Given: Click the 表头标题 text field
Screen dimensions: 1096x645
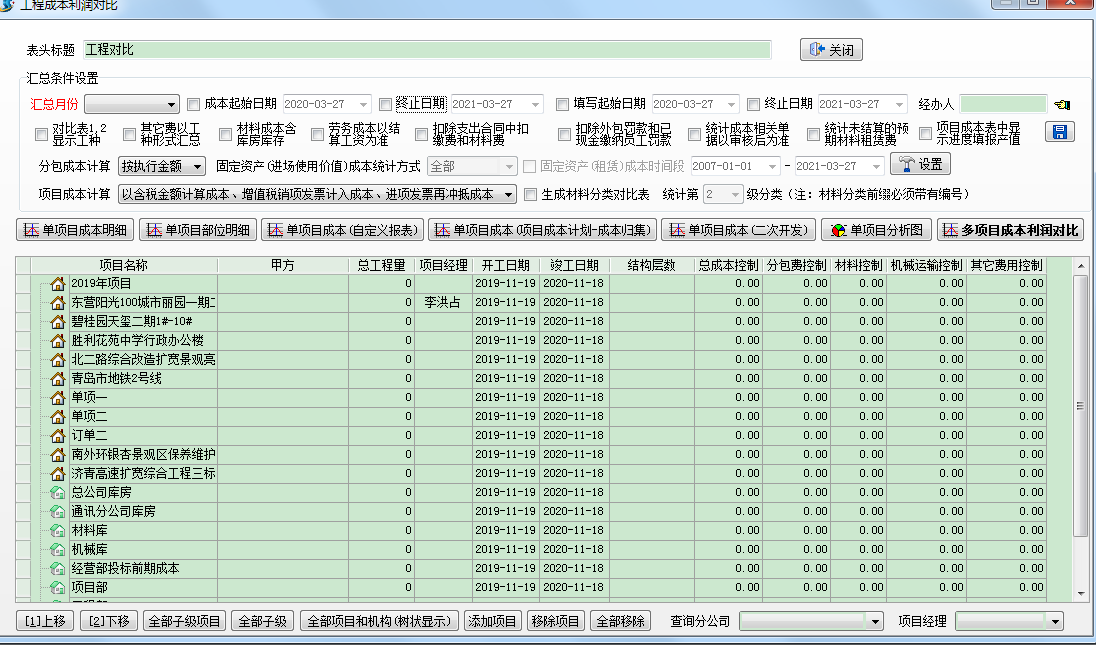Looking at the screenshot, I should pyautogui.click(x=427, y=50).
